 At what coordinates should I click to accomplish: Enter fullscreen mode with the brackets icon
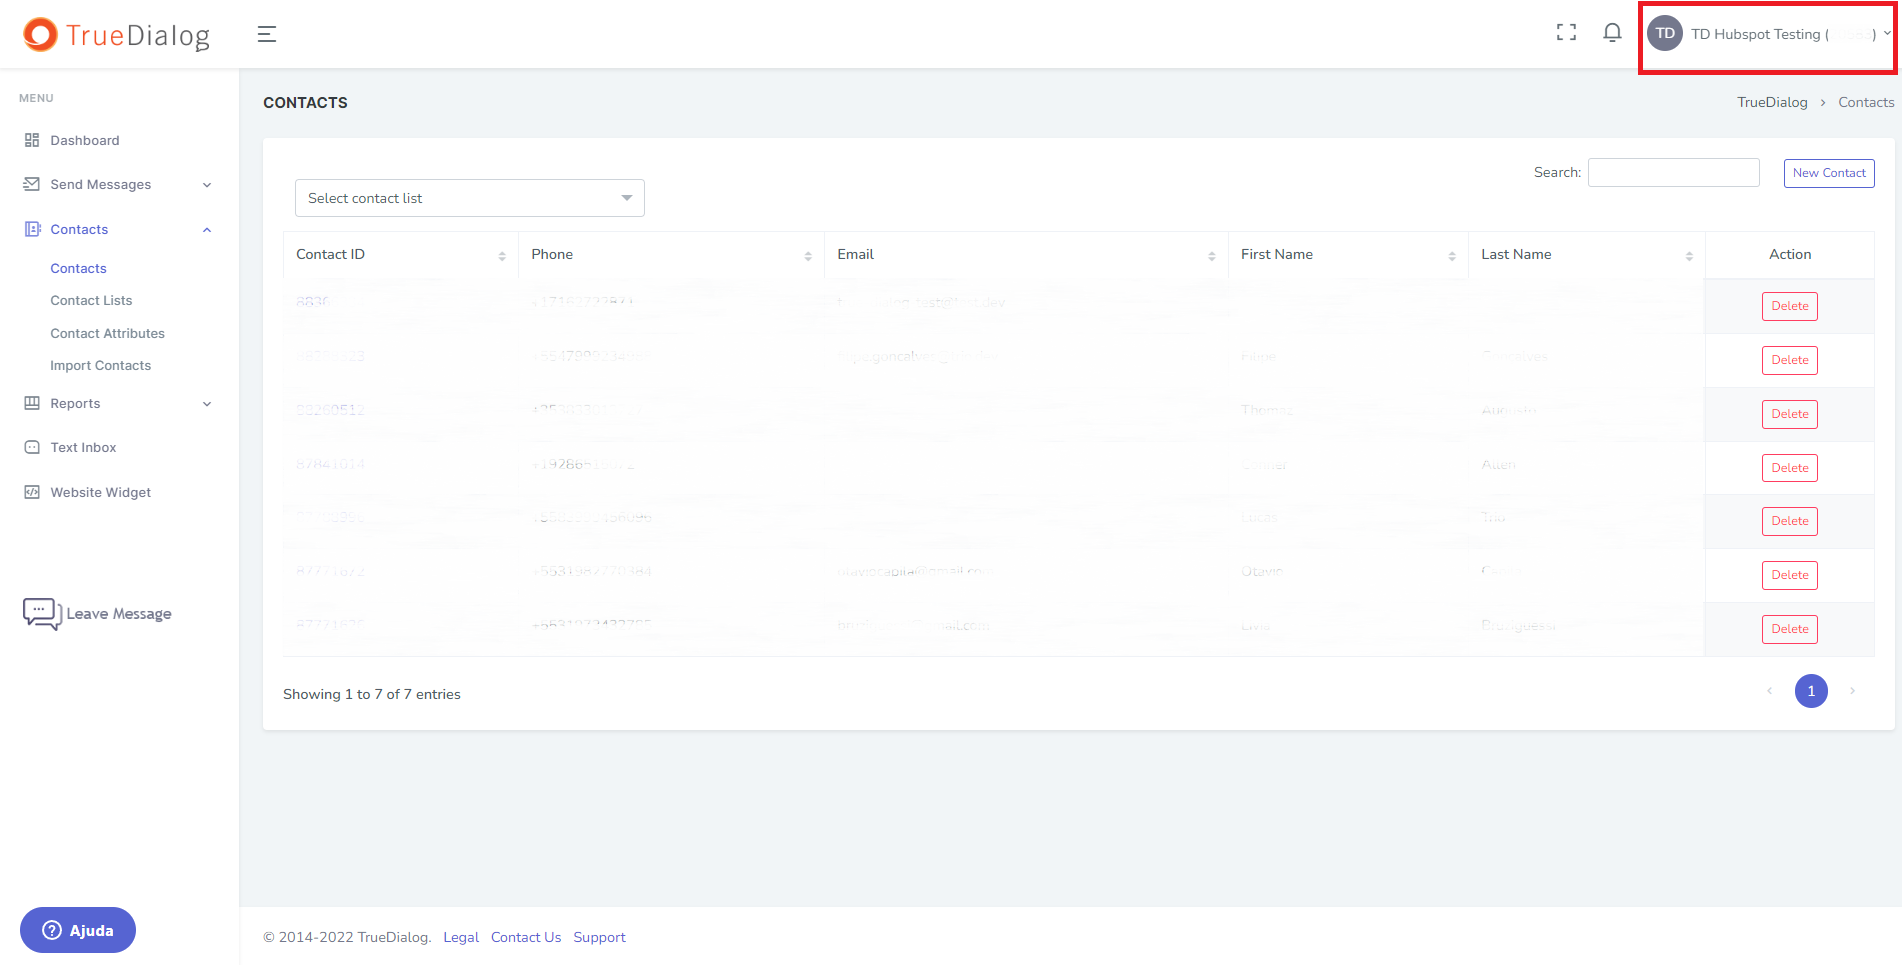1566,33
